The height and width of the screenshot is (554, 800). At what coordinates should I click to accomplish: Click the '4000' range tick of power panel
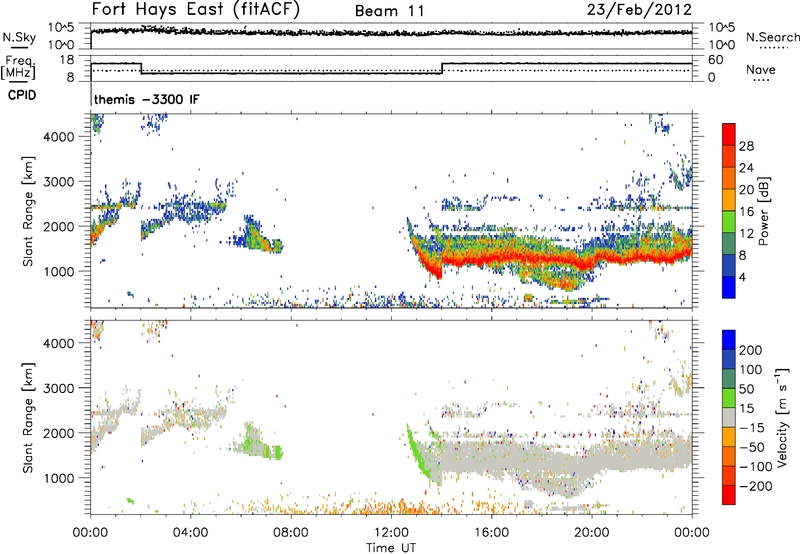[58, 137]
